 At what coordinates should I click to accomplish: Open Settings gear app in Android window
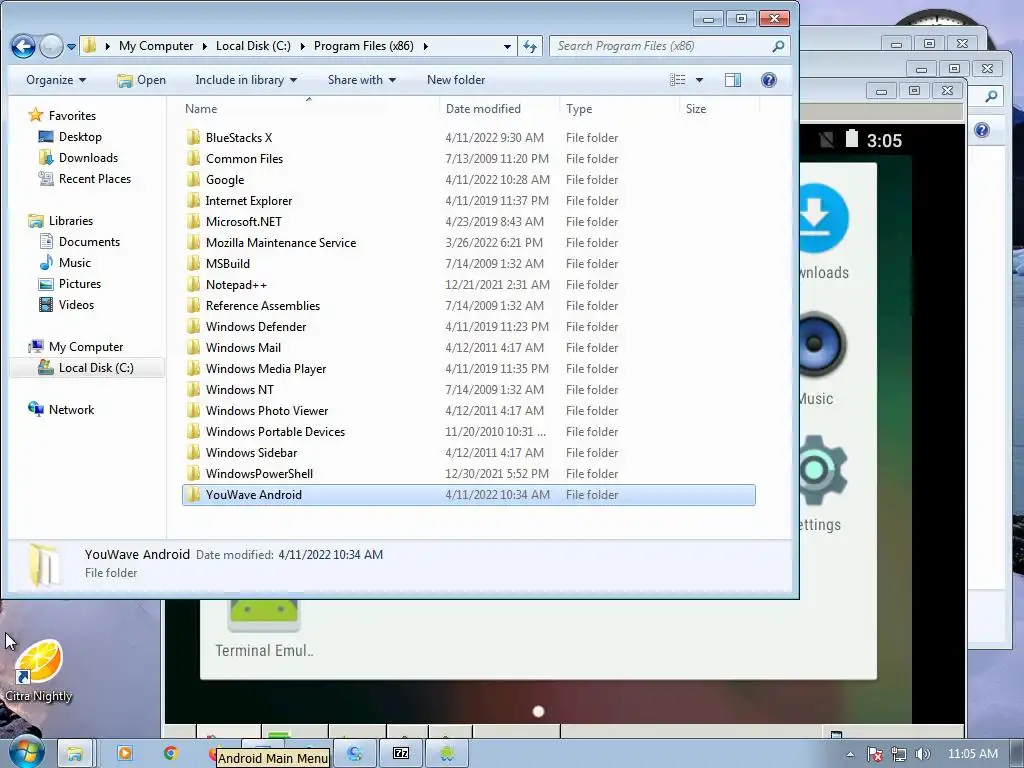coord(822,485)
